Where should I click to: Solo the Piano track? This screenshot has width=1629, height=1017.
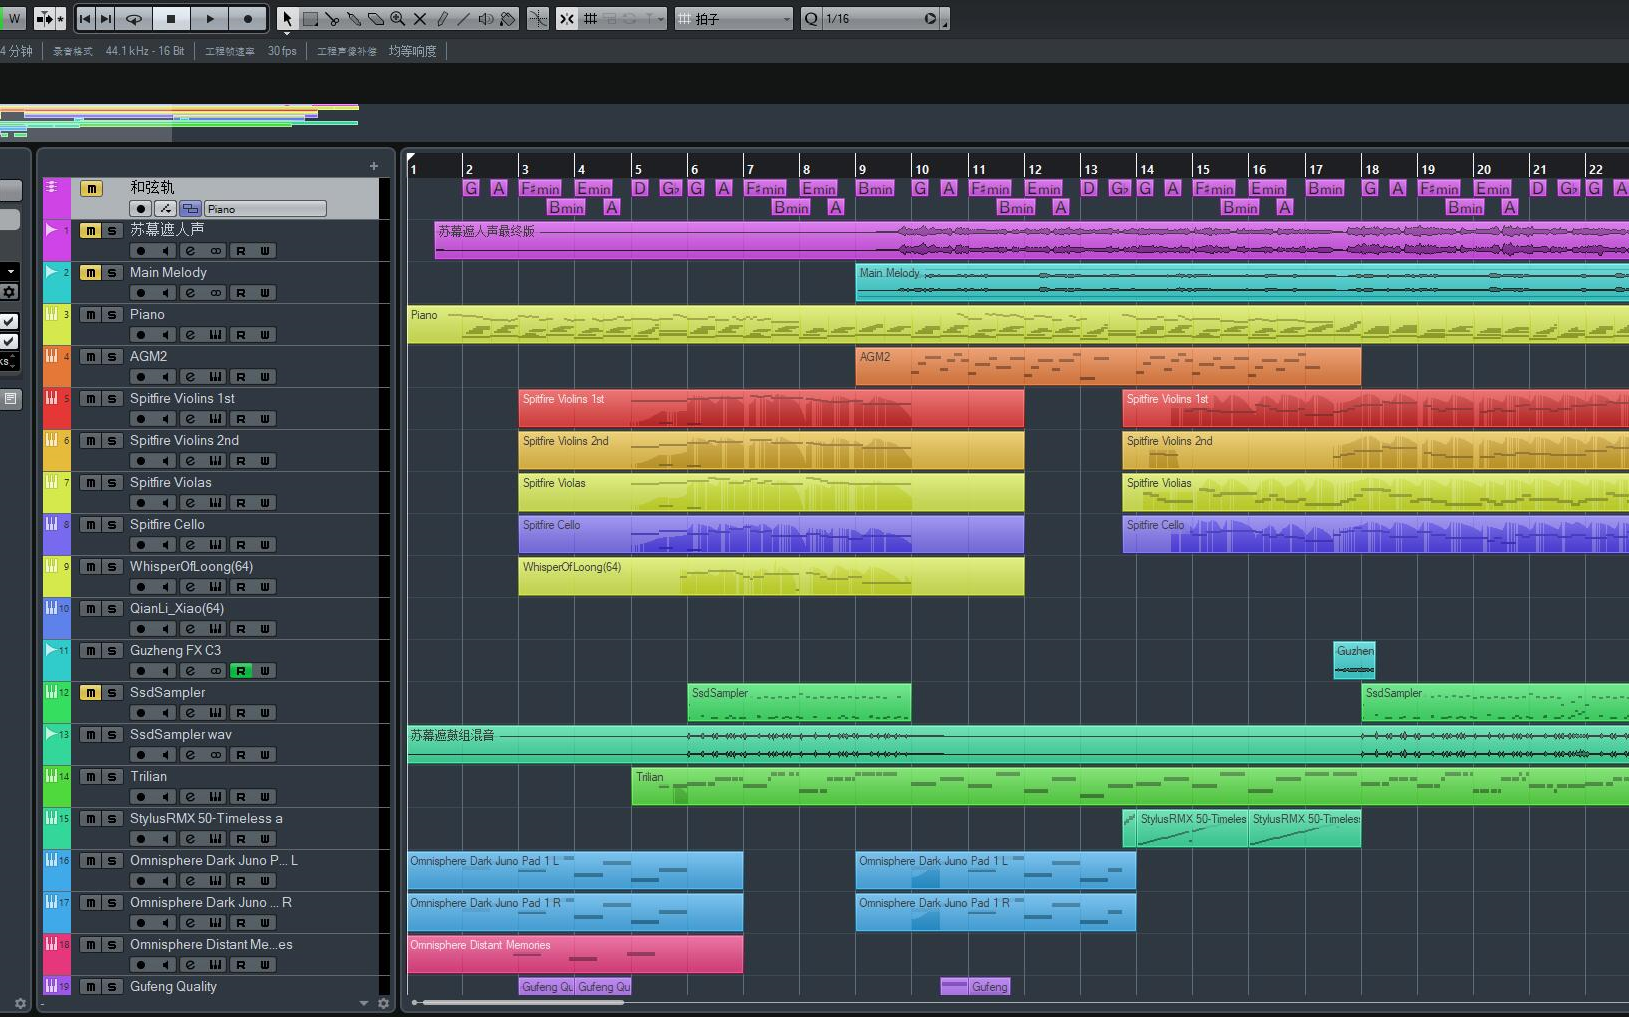click(x=112, y=314)
